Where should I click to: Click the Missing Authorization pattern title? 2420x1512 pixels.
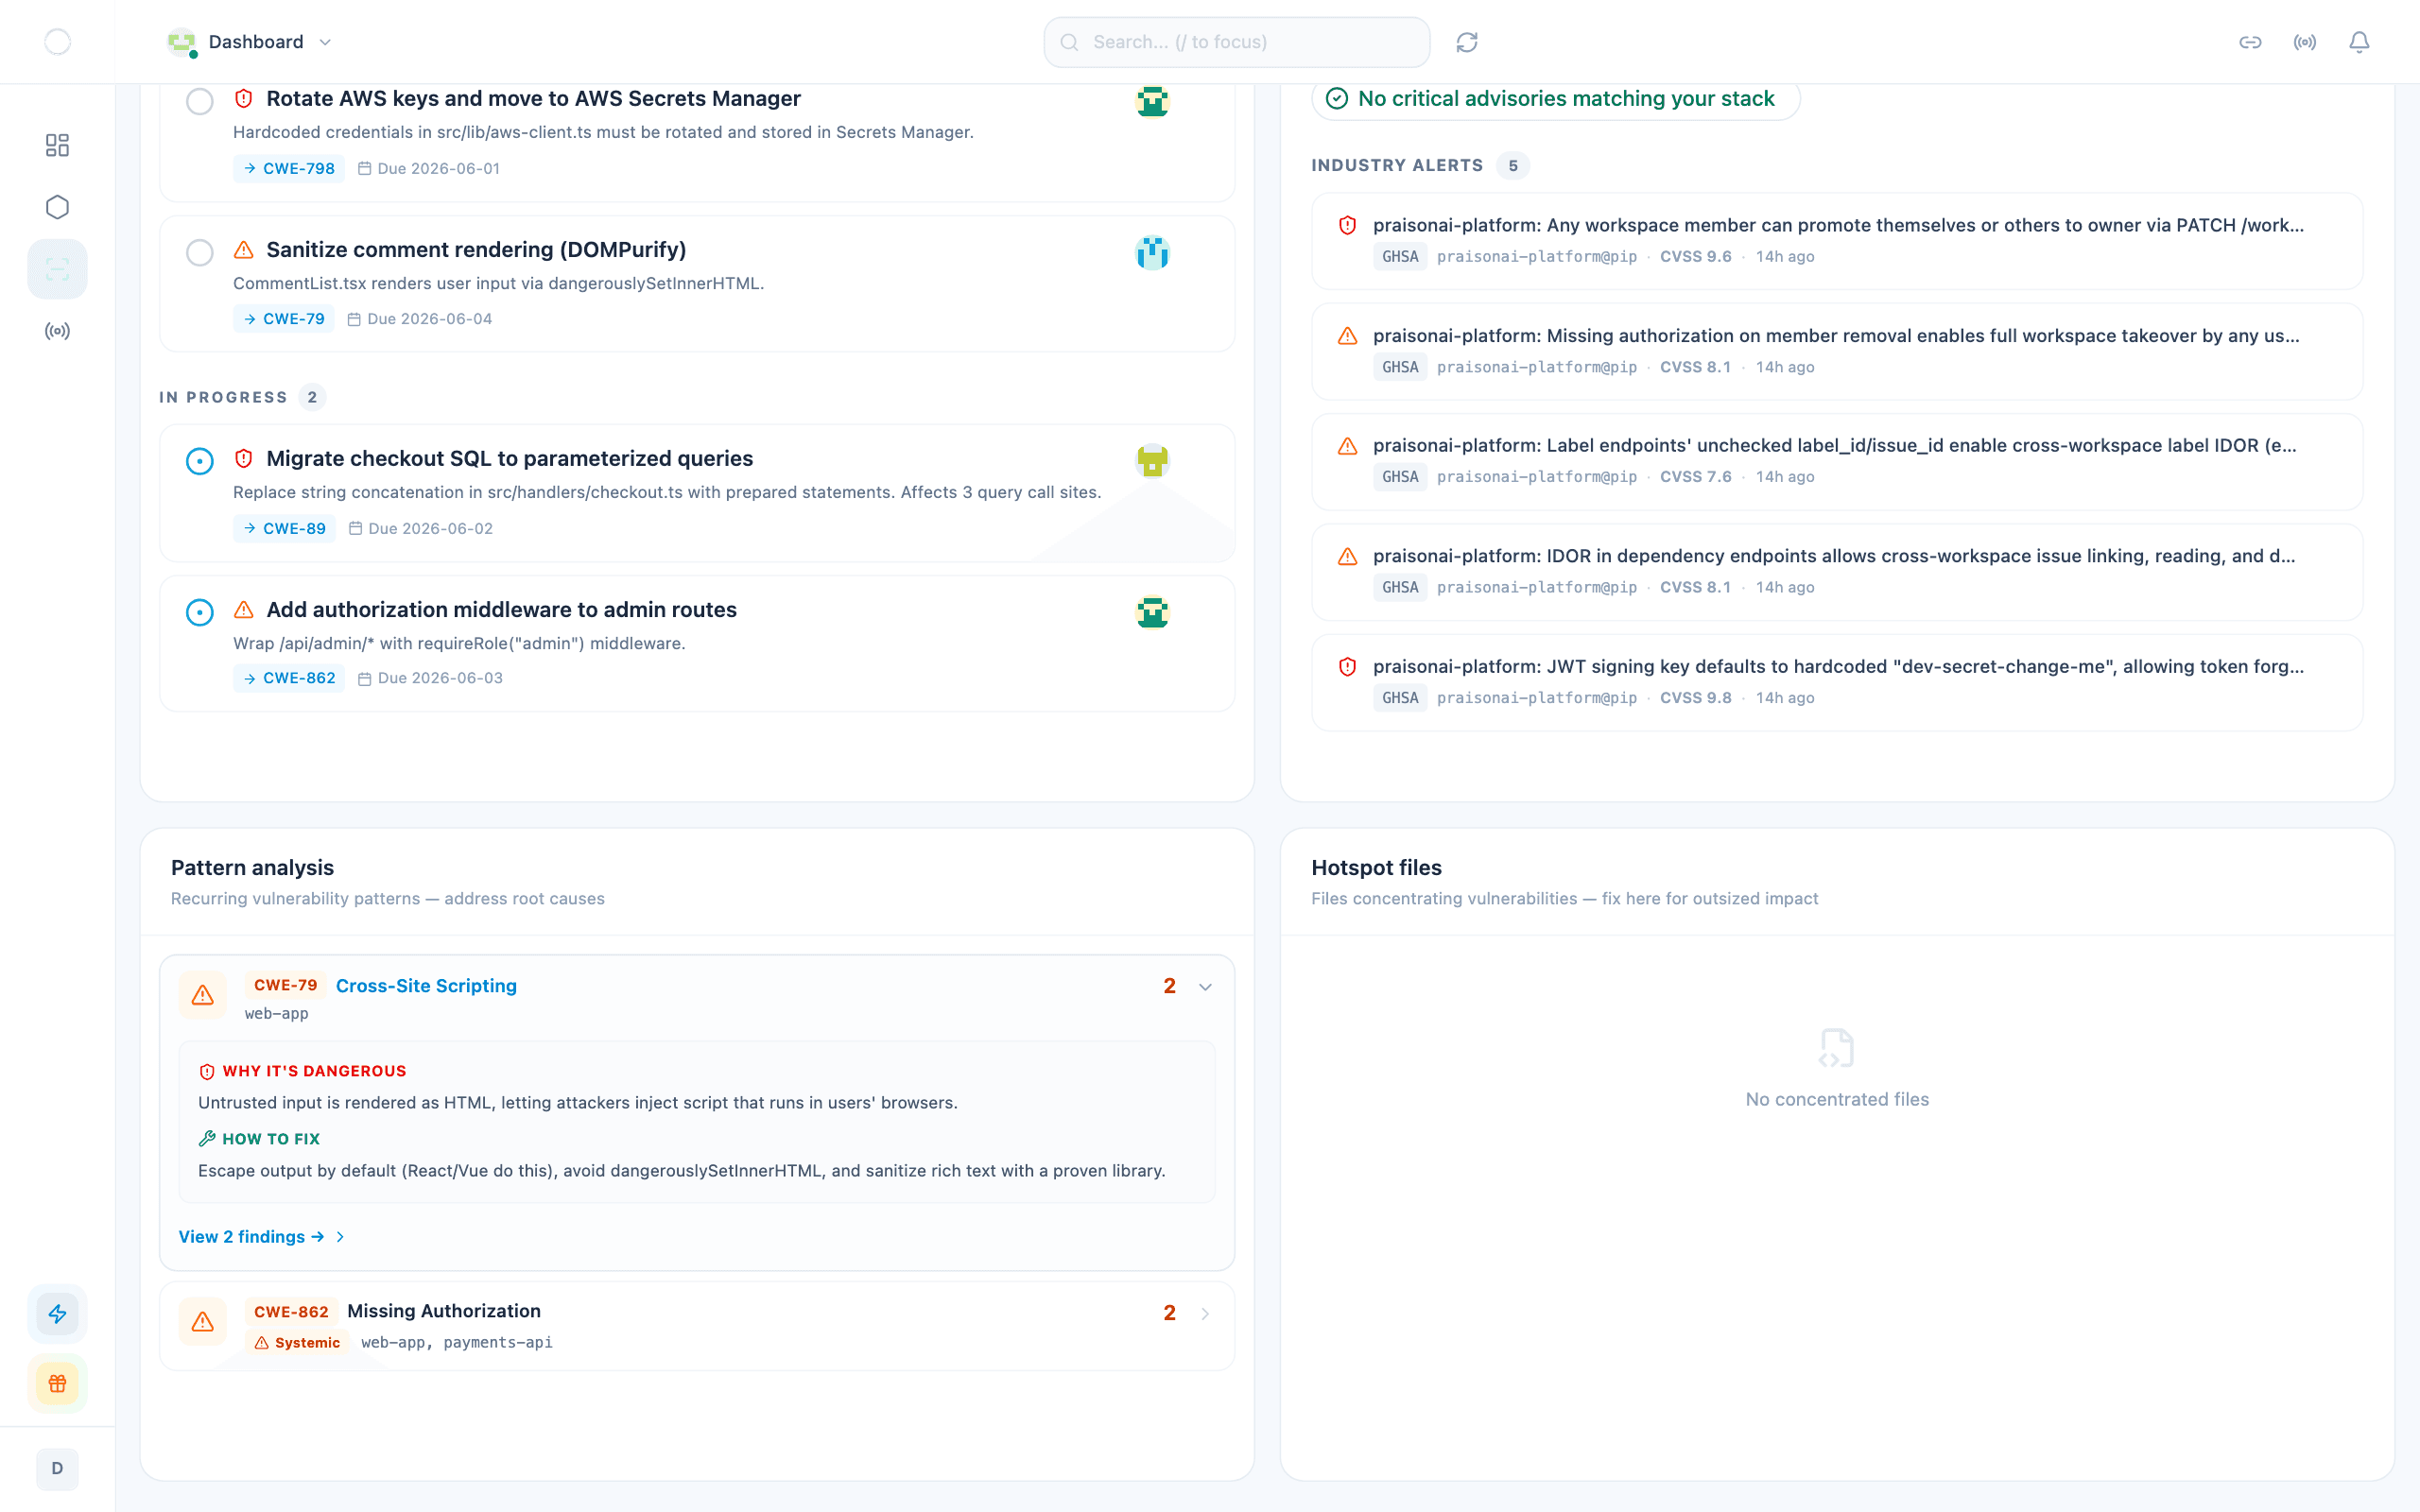[444, 1311]
